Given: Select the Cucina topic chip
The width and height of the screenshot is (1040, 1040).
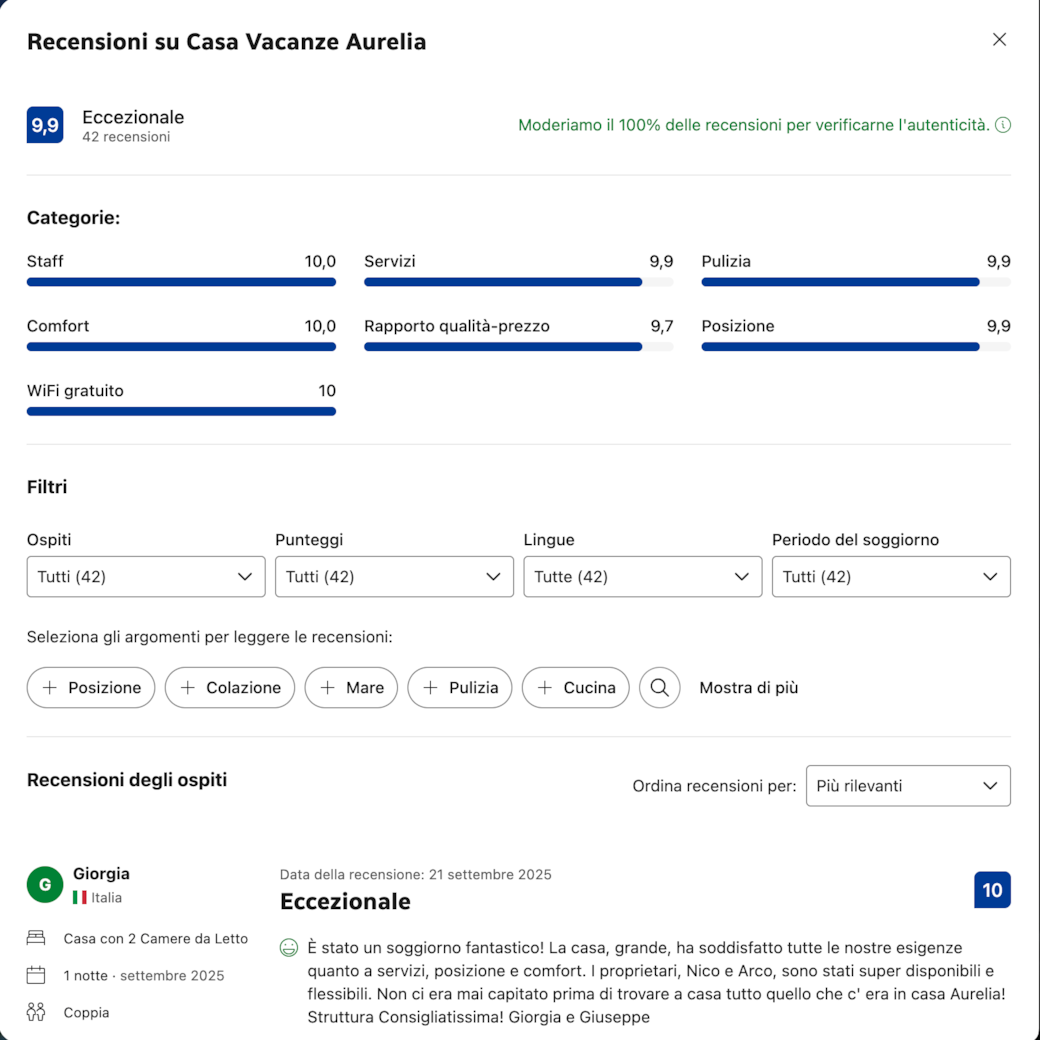Looking at the screenshot, I should coord(575,687).
